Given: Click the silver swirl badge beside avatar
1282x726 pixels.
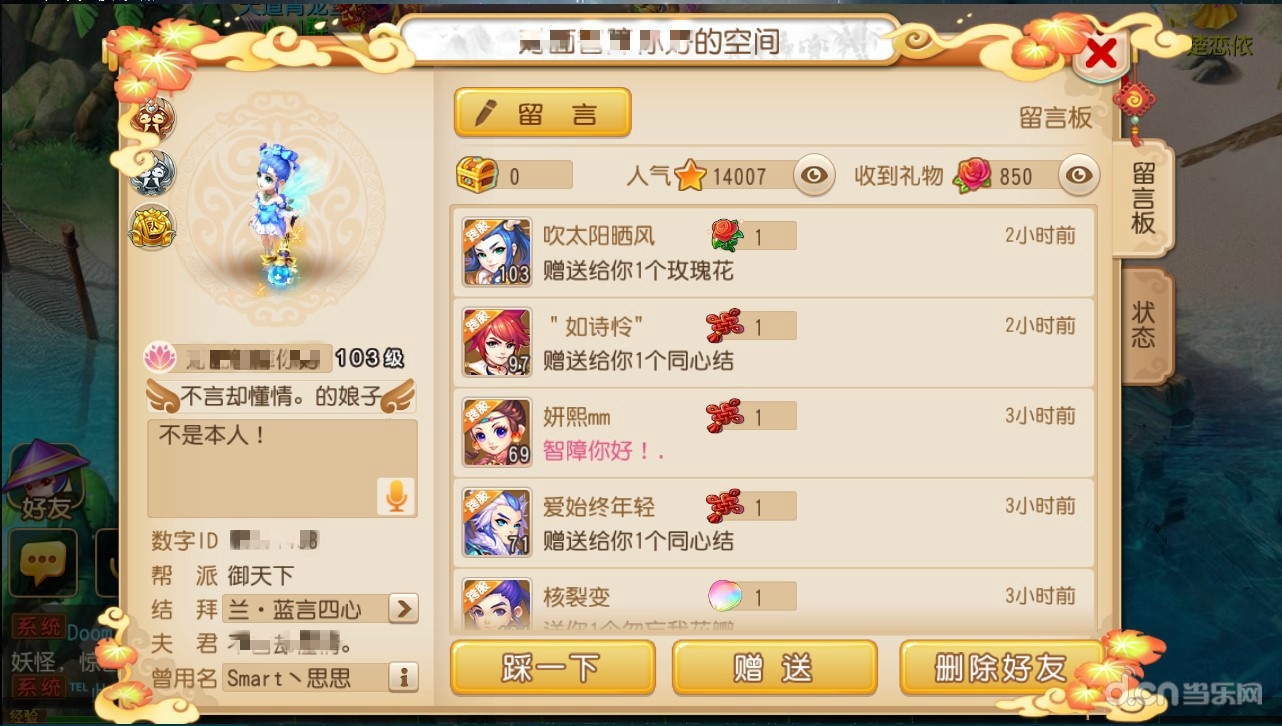Looking at the screenshot, I should (153, 173).
